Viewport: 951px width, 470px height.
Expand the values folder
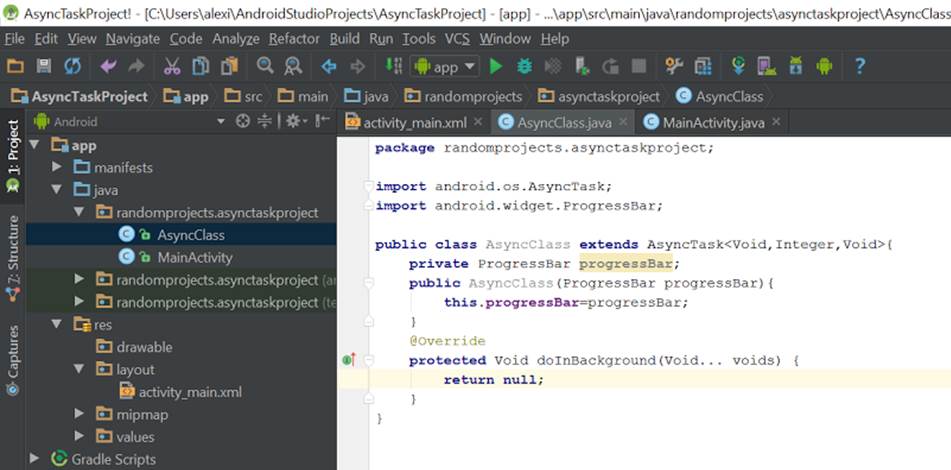[x=79, y=436]
